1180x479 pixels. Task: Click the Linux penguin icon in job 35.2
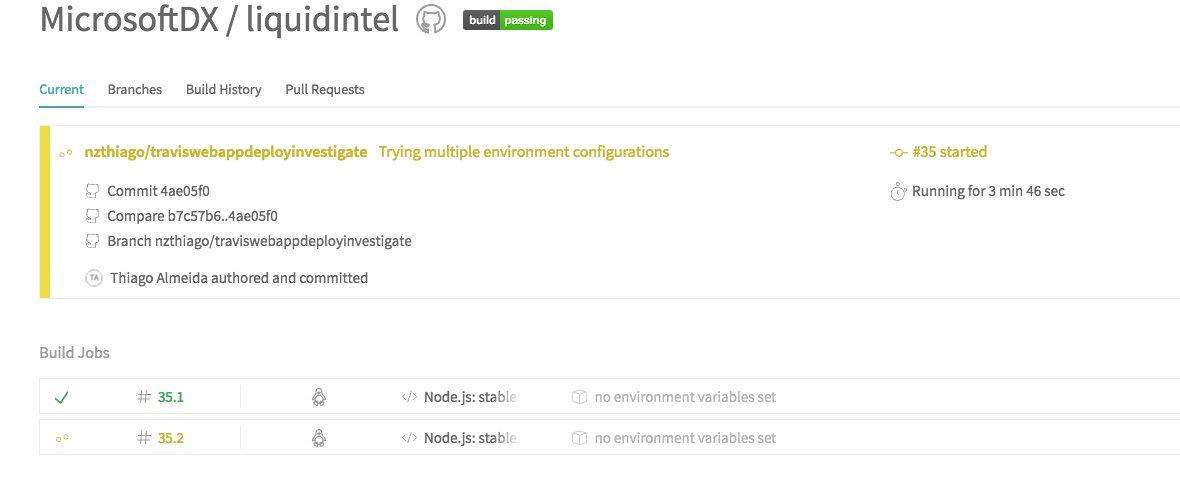(318, 438)
